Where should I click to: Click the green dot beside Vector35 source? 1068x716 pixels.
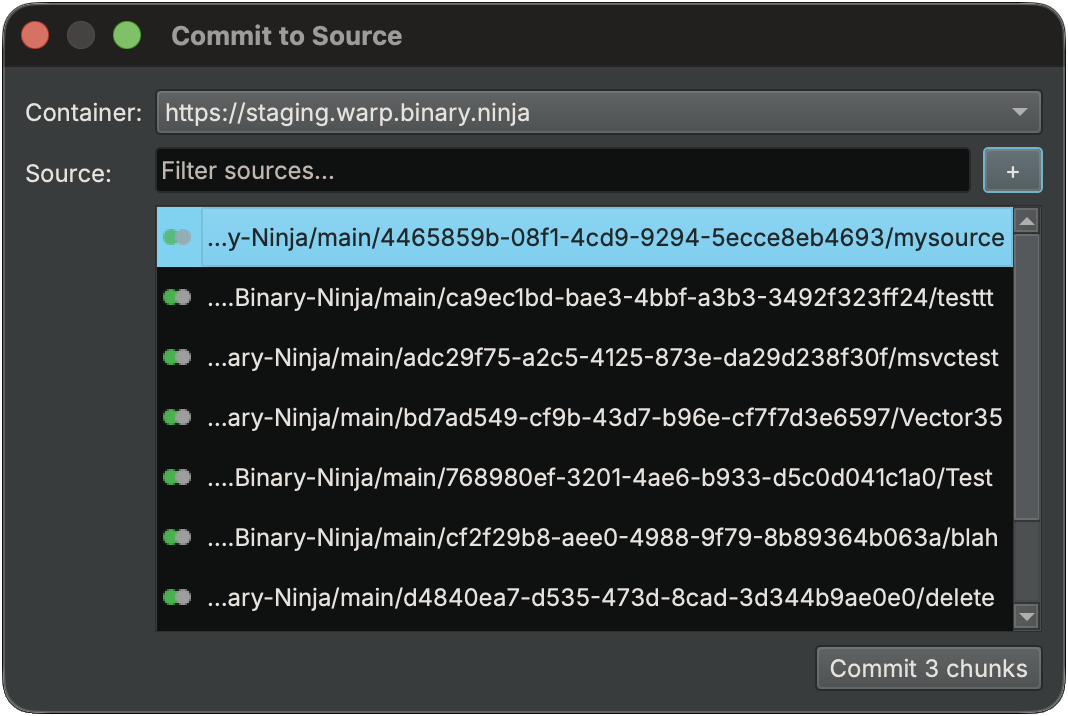(x=177, y=417)
